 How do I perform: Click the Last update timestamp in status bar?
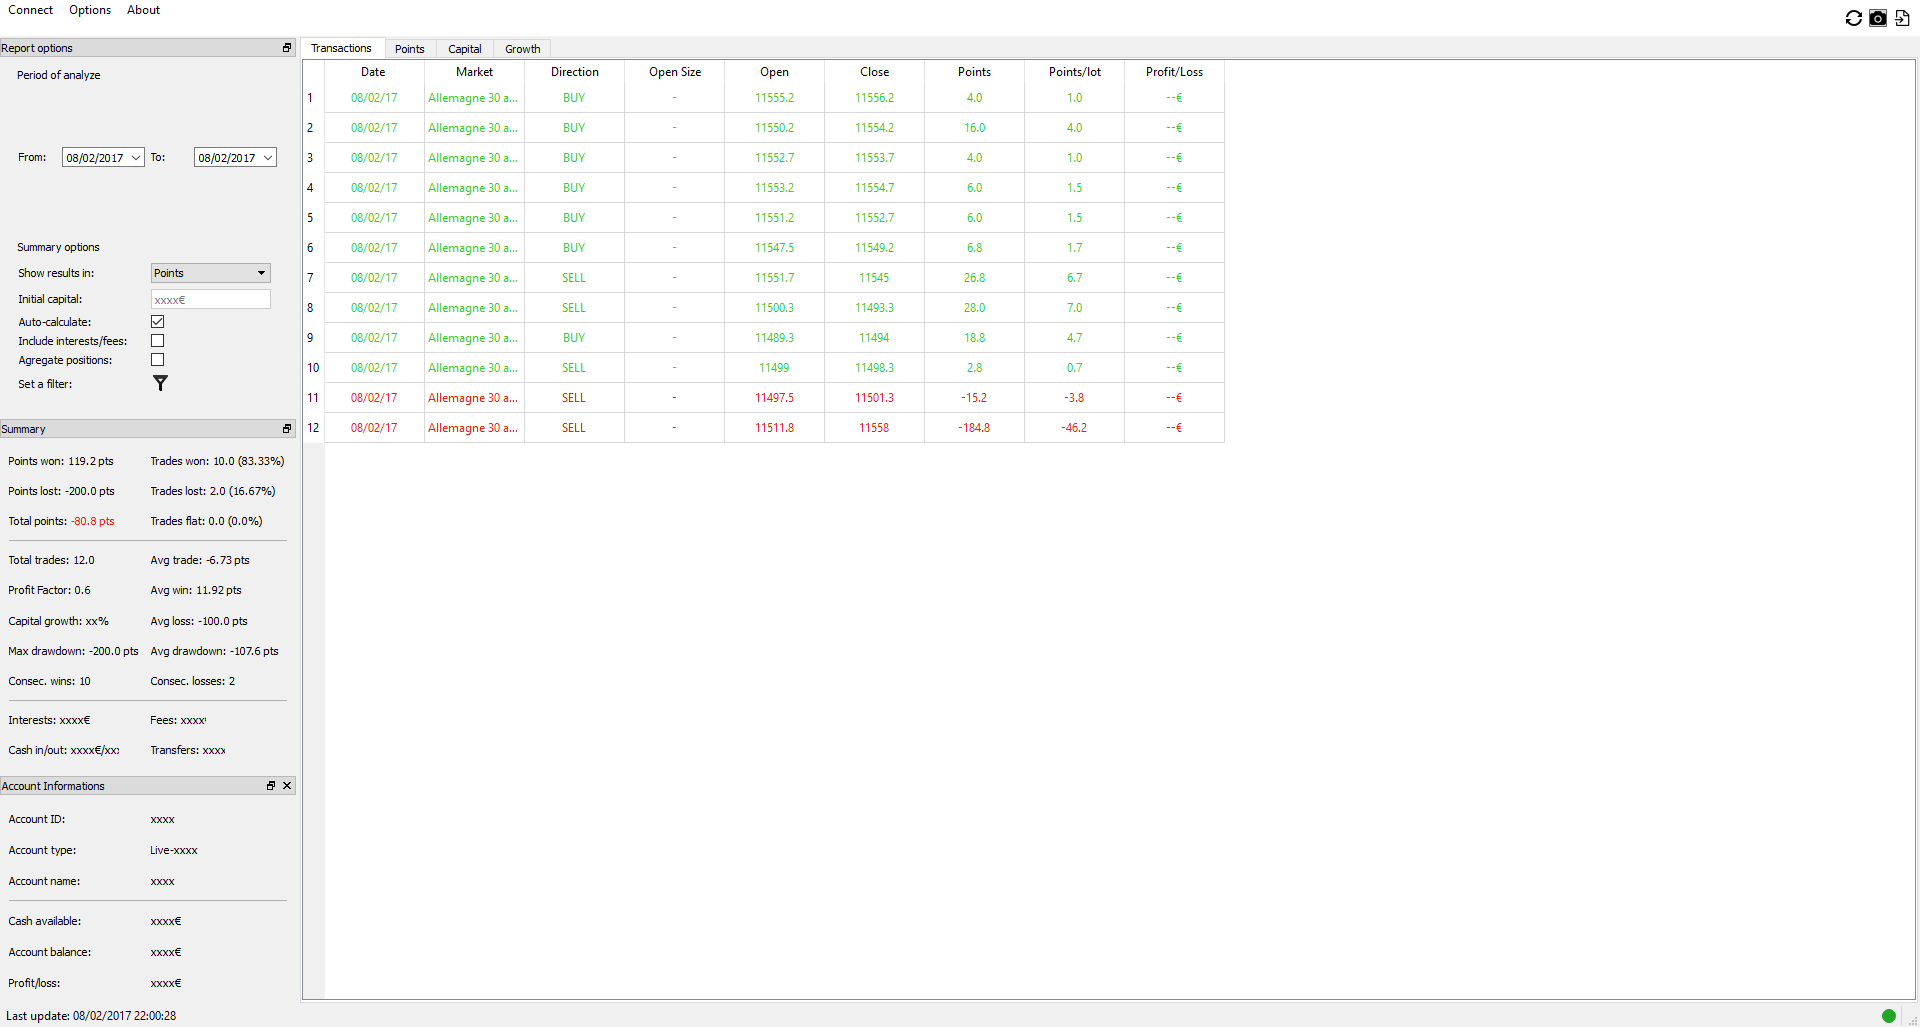[x=91, y=1016]
